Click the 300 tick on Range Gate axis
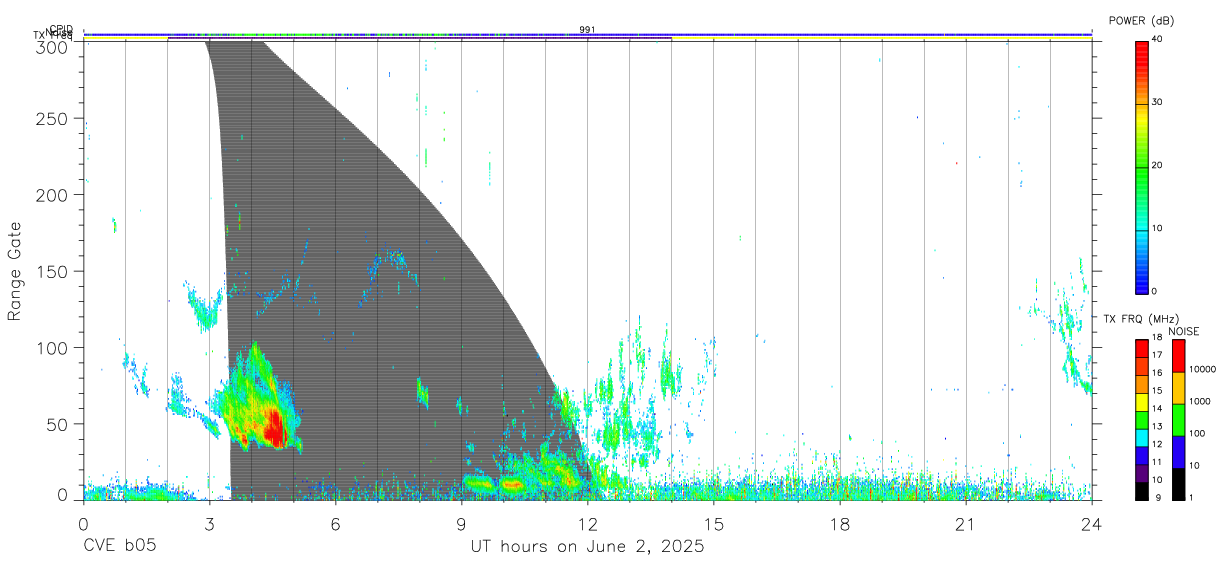Screen dimensions: 1228x567 click(x=54, y=46)
